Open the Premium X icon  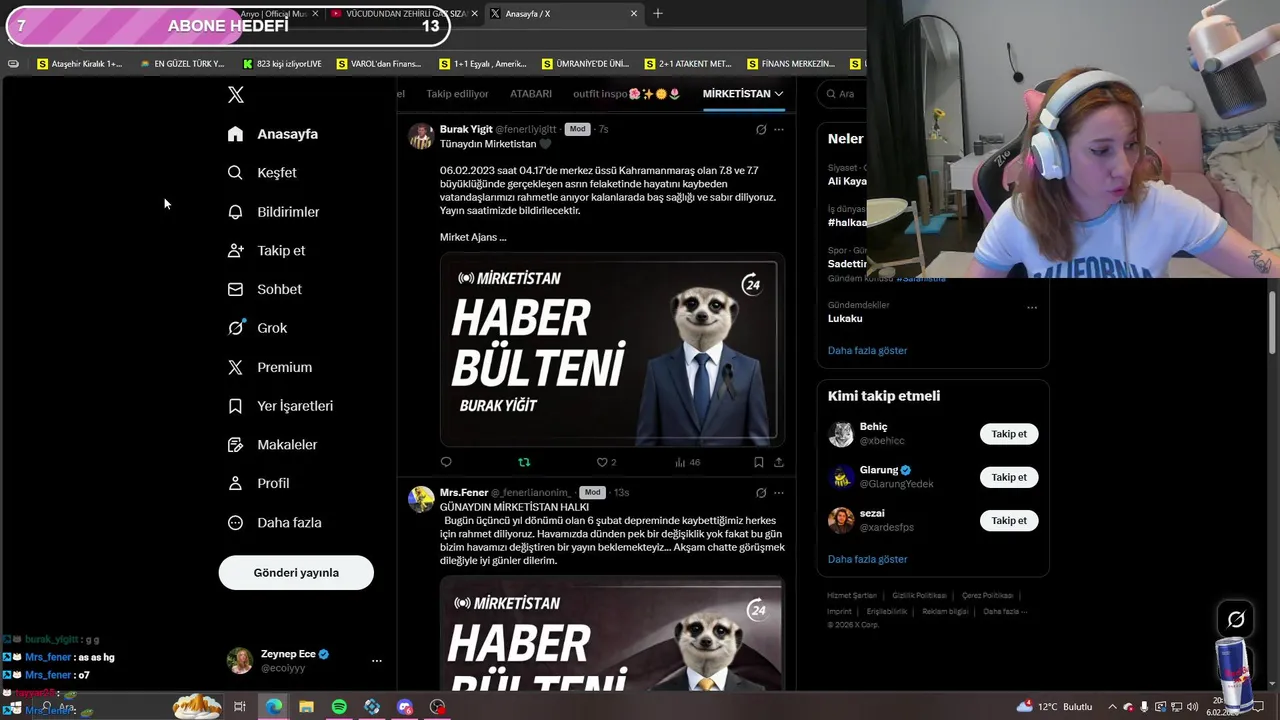pyautogui.click(x=235, y=367)
